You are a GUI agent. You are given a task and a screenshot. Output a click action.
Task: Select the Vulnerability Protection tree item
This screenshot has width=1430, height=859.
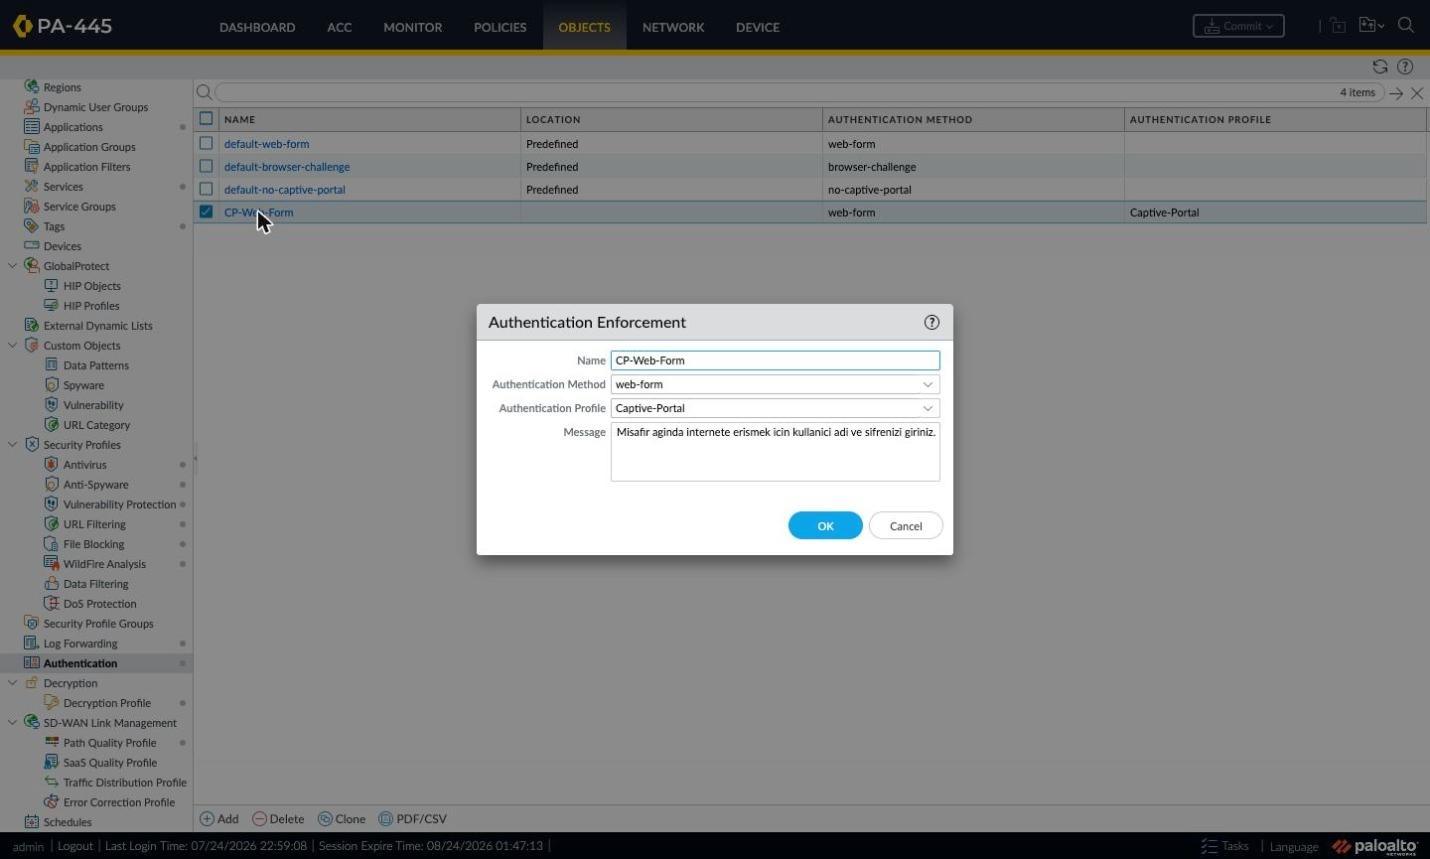(119, 505)
